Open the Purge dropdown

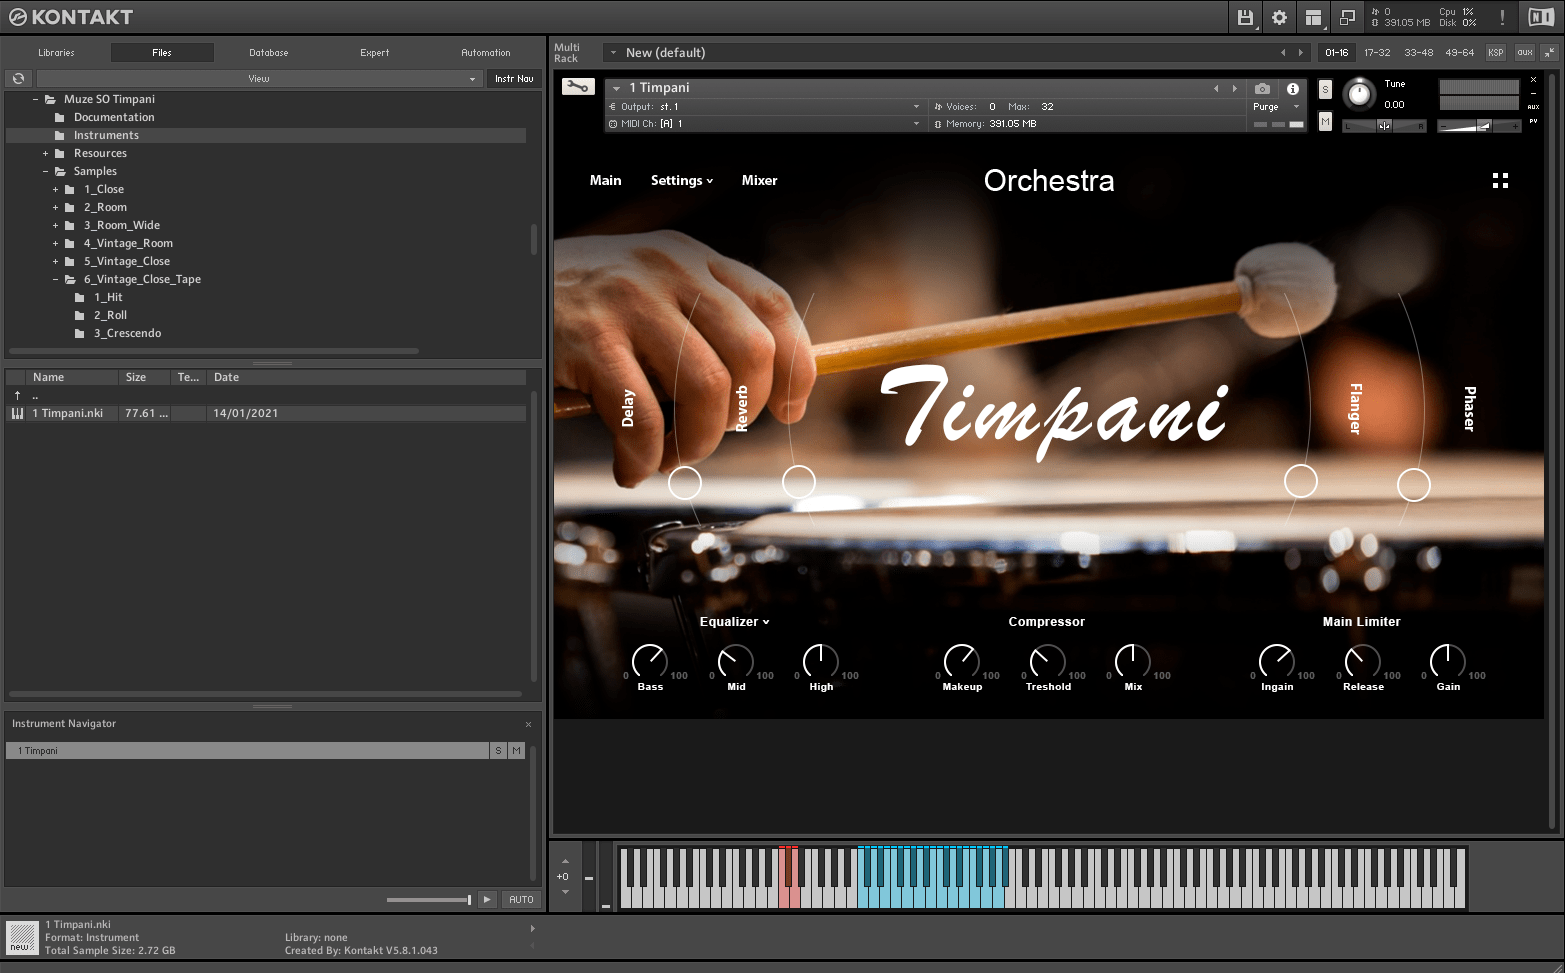pos(1277,107)
